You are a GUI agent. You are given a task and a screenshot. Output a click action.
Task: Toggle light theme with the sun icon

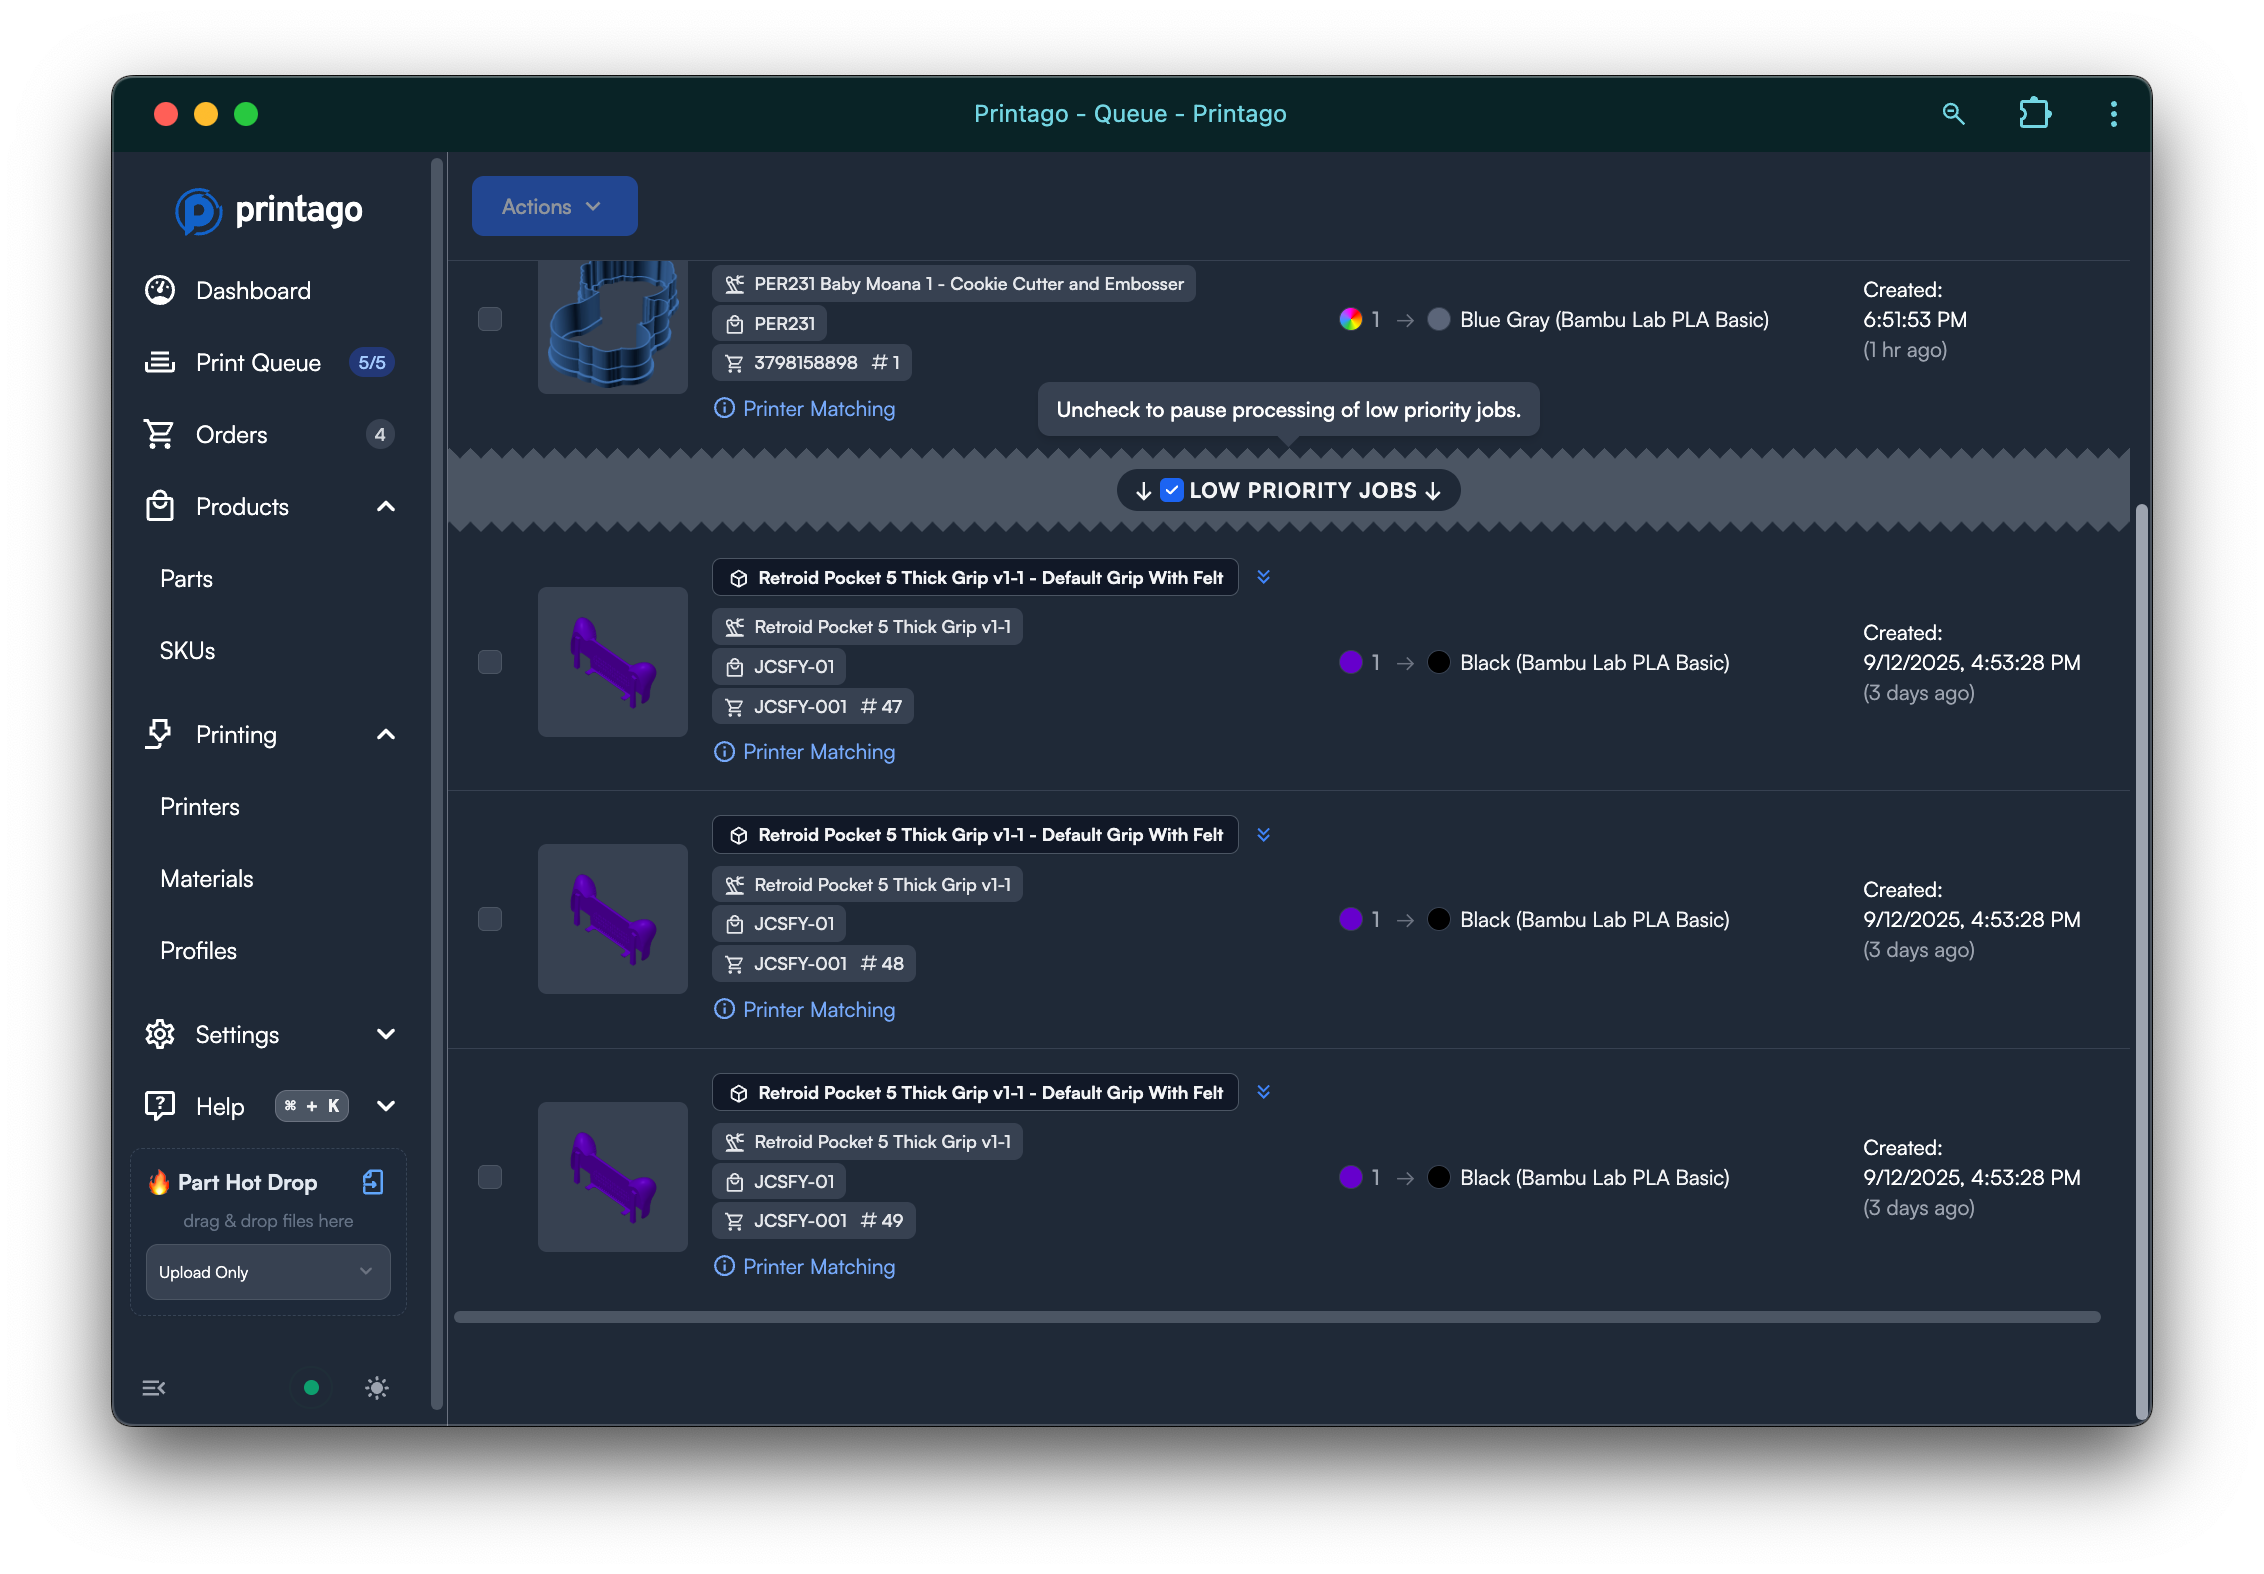pos(377,1388)
